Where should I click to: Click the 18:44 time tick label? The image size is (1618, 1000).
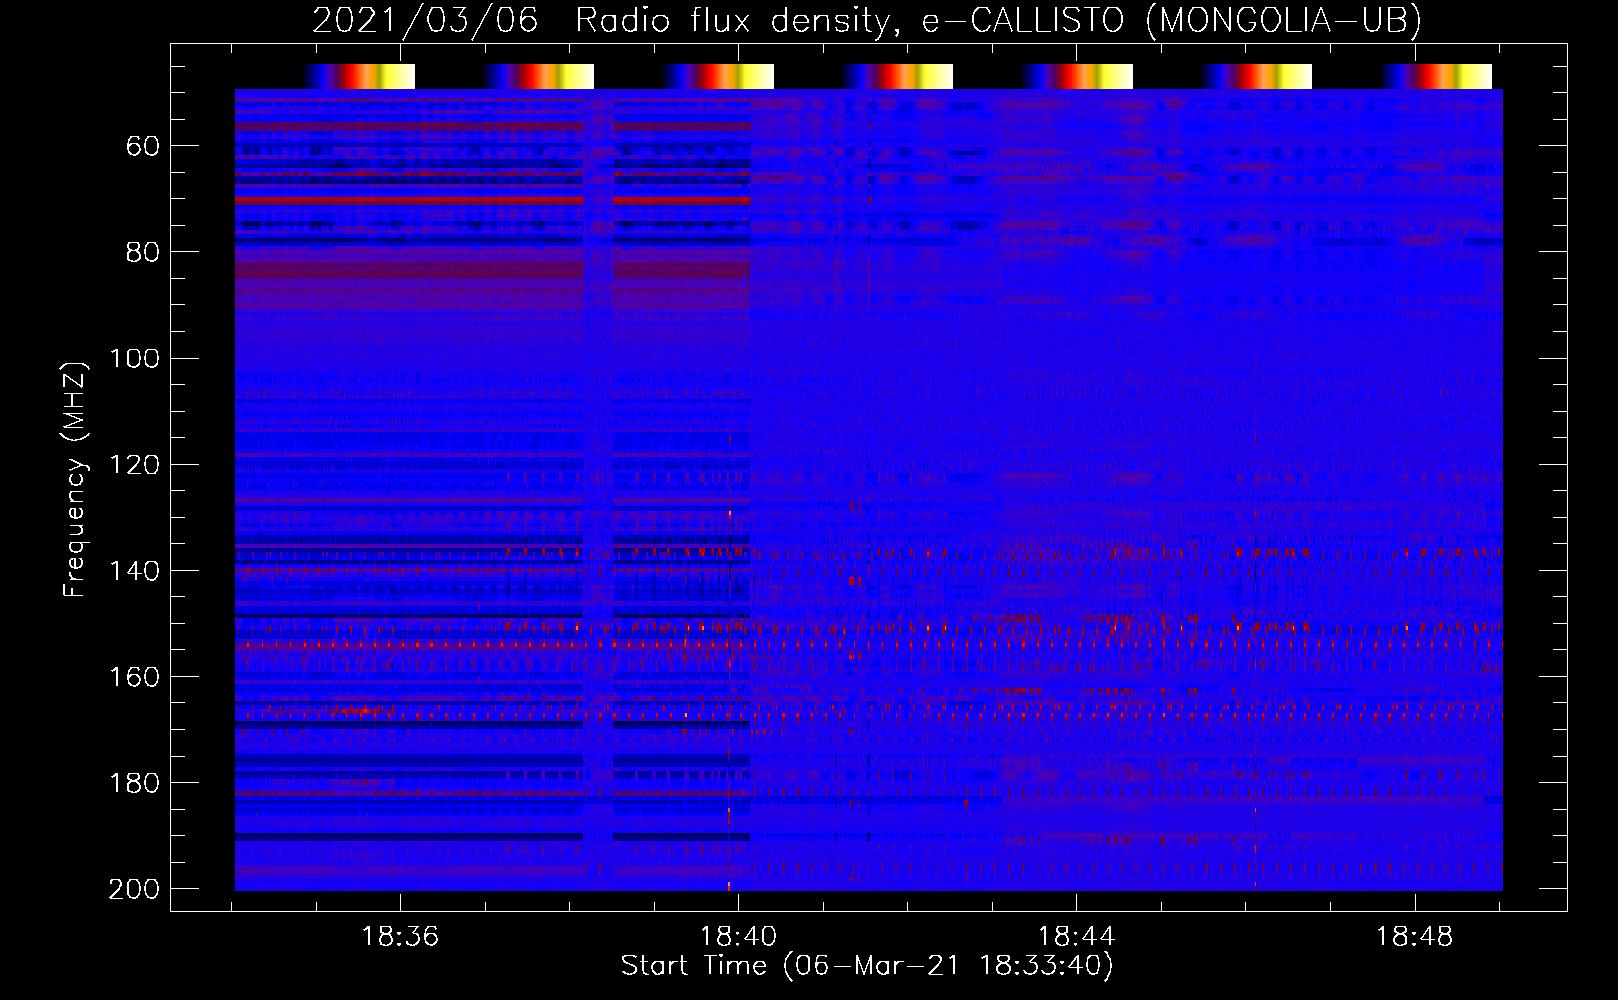[x=1076, y=937]
